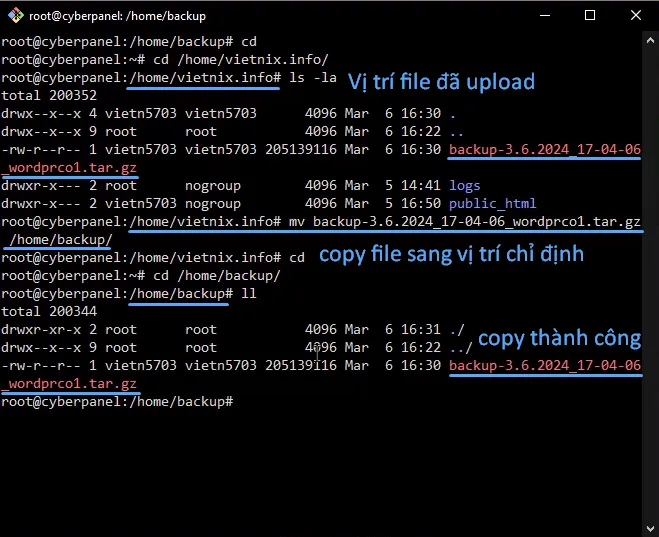Maximize the terminal window
The image size is (659, 537).
click(x=590, y=15)
